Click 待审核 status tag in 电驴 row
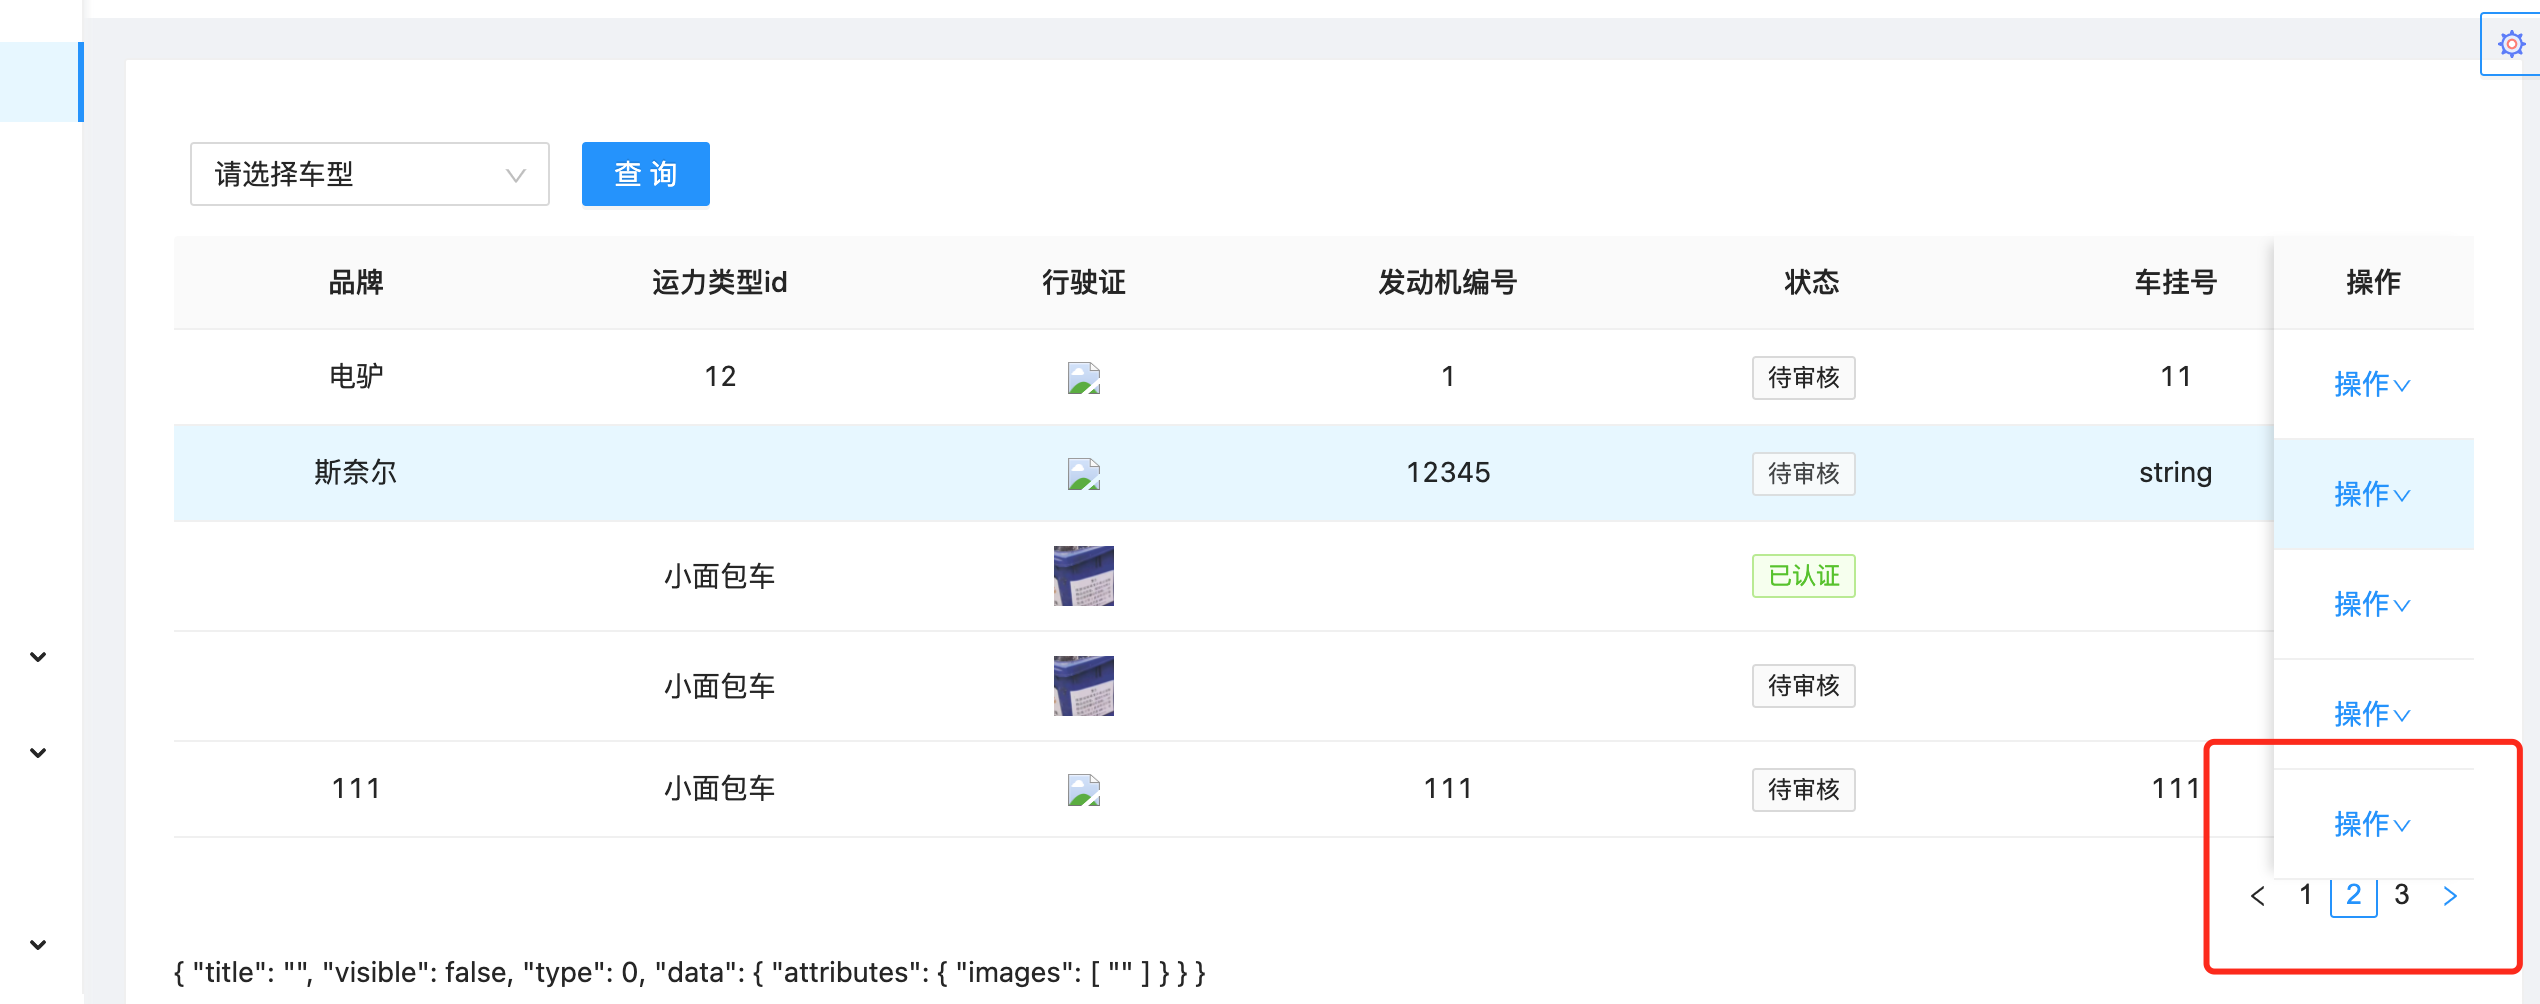Image resolution: width=2540 pixels, height=1004 pixels. coord(1803,378)
